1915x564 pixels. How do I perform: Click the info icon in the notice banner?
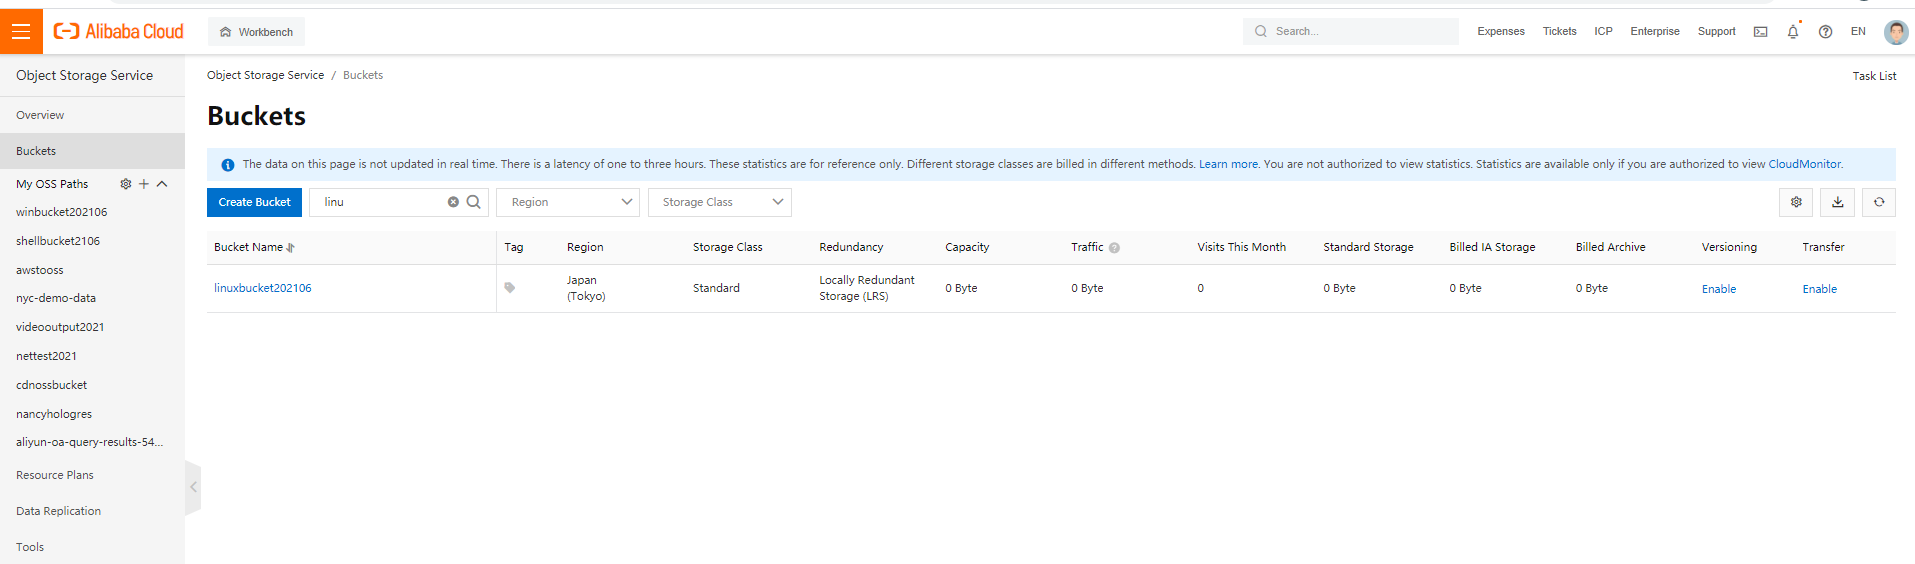(x=228, y=165)
